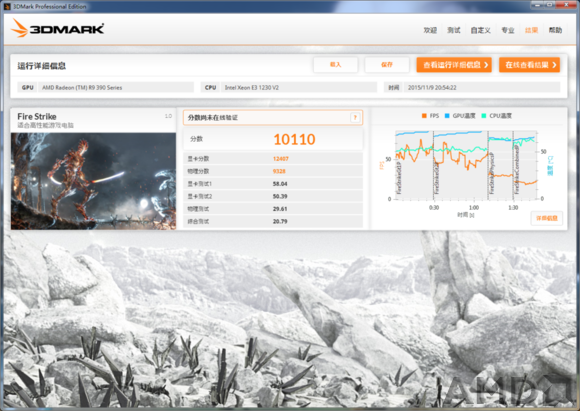Click the 载入 load button
580x411 pixels.
(335, 65)
